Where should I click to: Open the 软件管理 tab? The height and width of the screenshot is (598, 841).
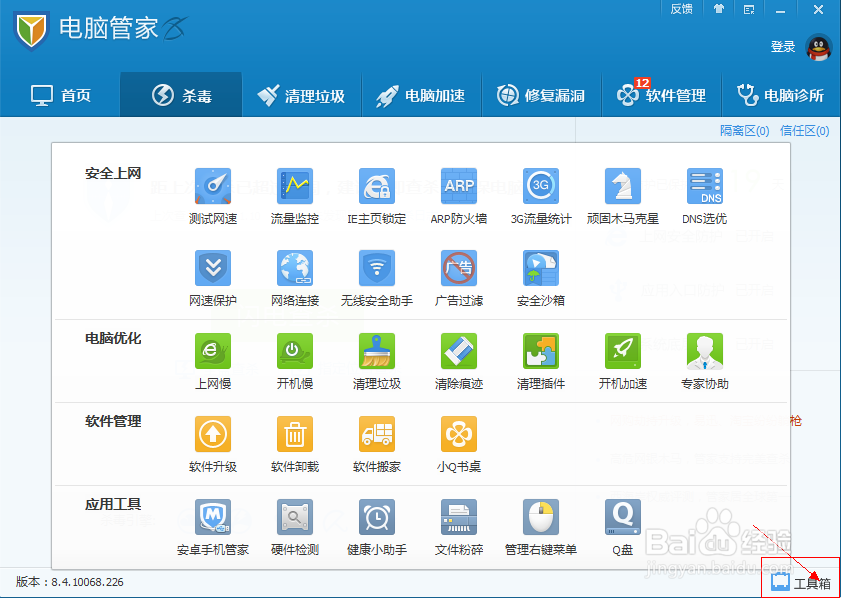click(661, 95)
